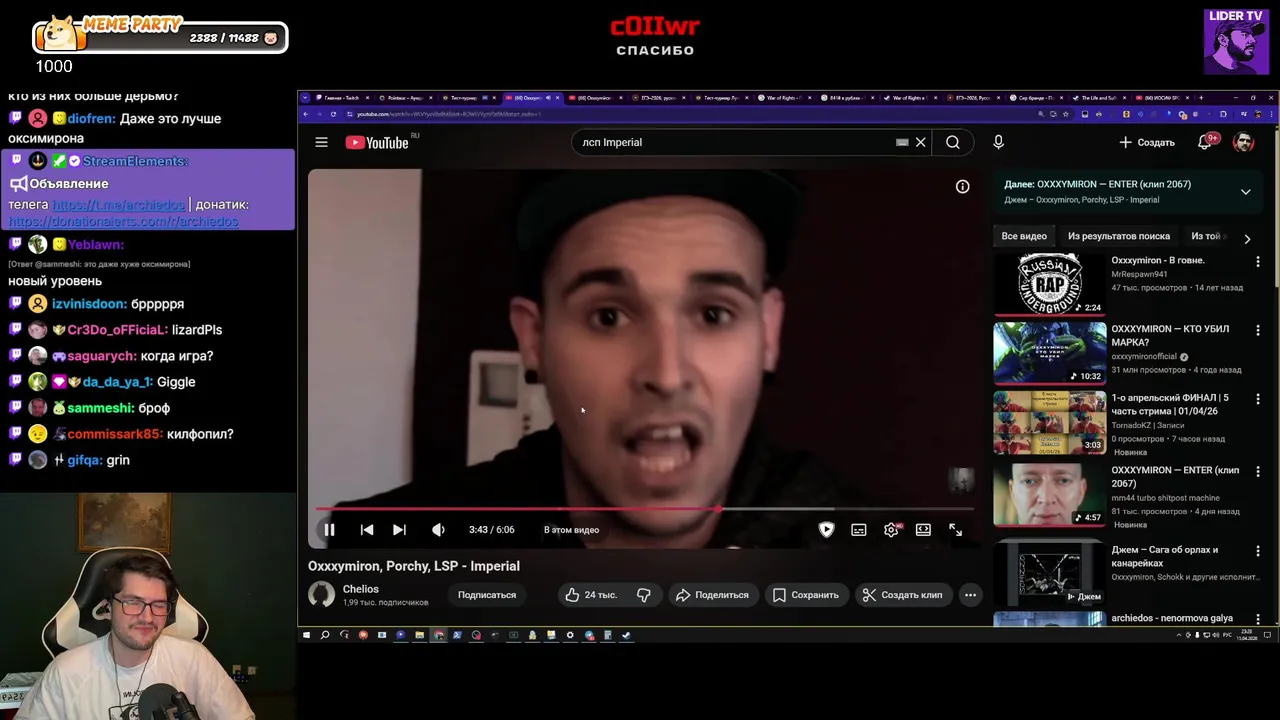Mute the video volume speaker icon
This screenshot has width=1280, height=720.
[x=438, y=530]
